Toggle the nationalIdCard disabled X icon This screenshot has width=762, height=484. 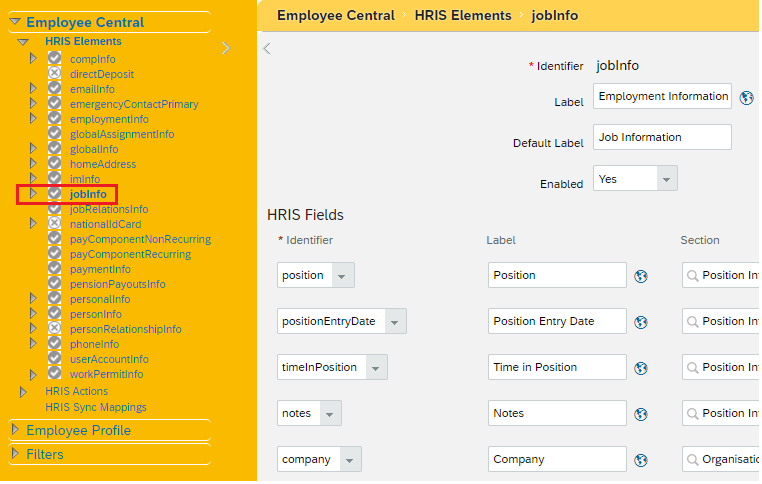coord(54,224)
